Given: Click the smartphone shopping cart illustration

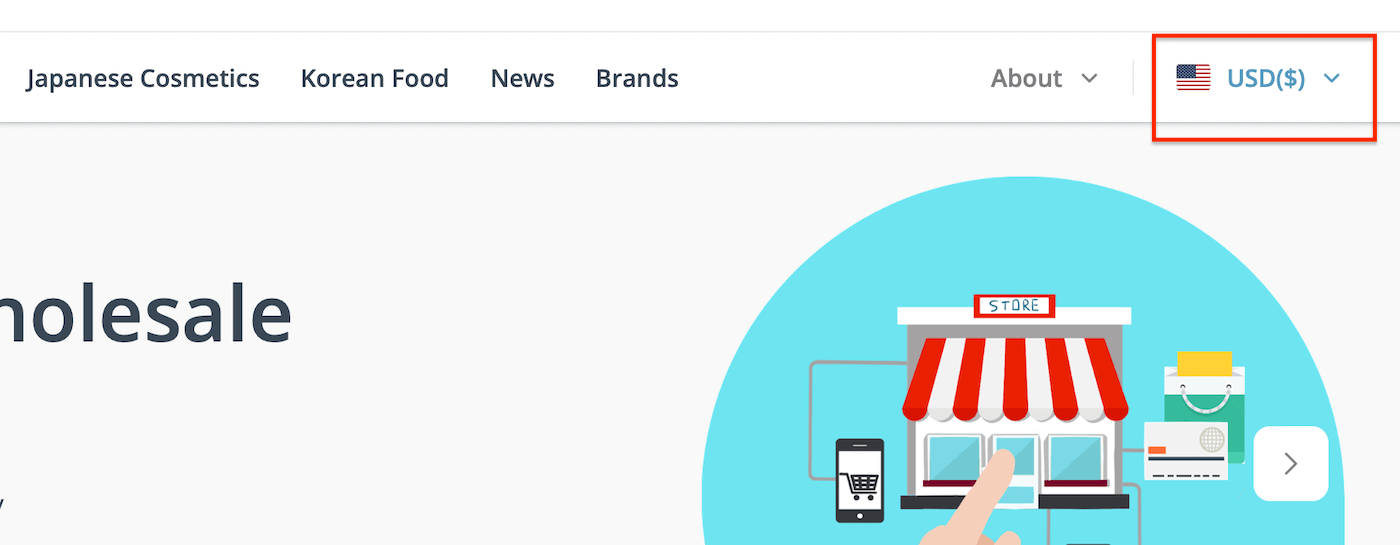Looking at the screenshot, I should tap(860, 481).
